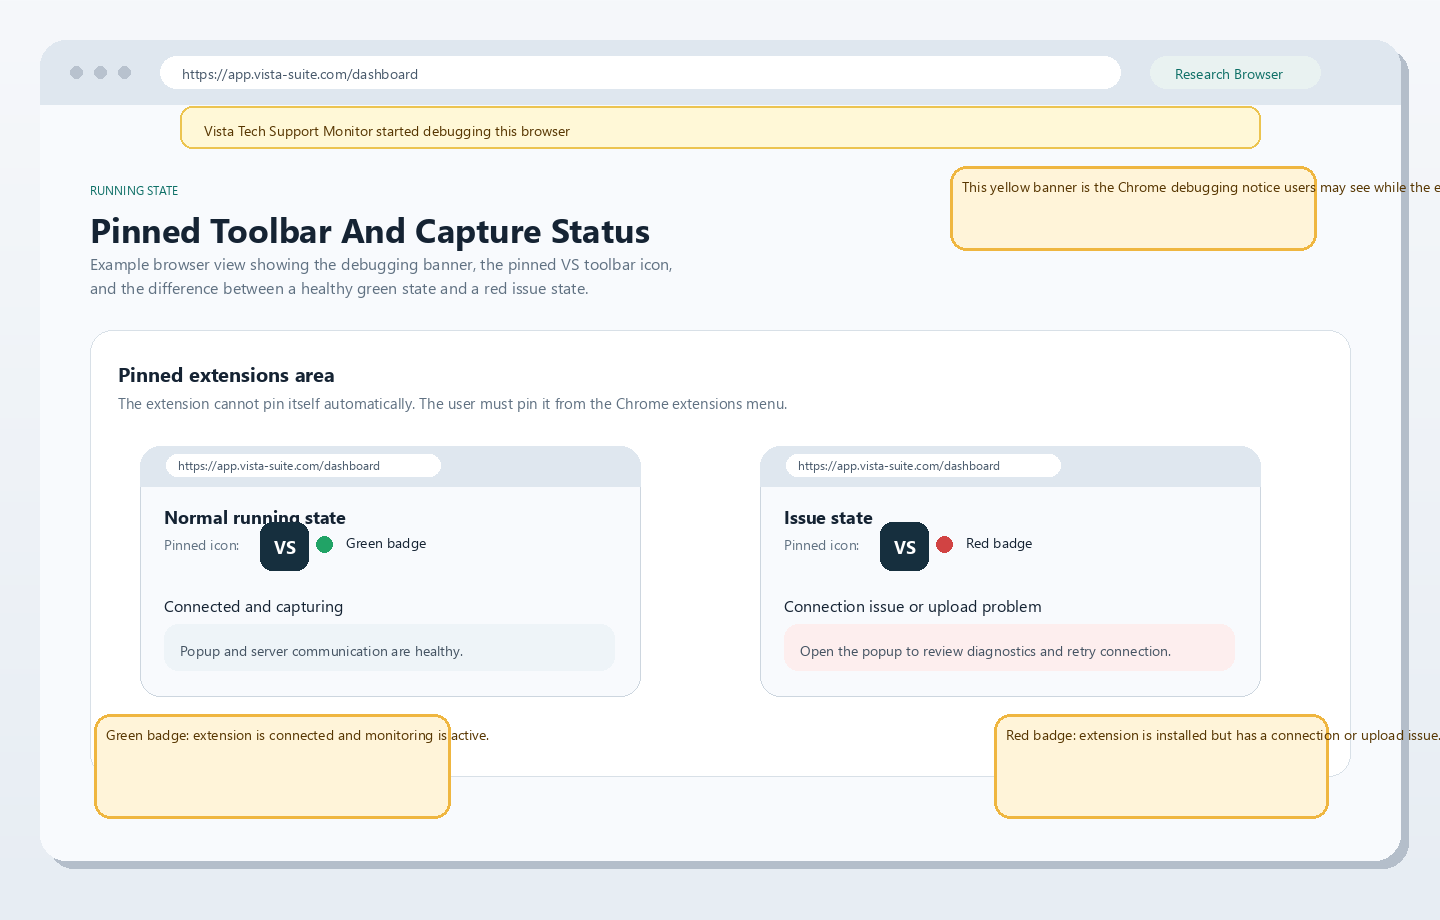The image size is (1440, 920).
Task: Click the "Pinned Toolbar And Capture Status" heading
Action: click(370, 231)
